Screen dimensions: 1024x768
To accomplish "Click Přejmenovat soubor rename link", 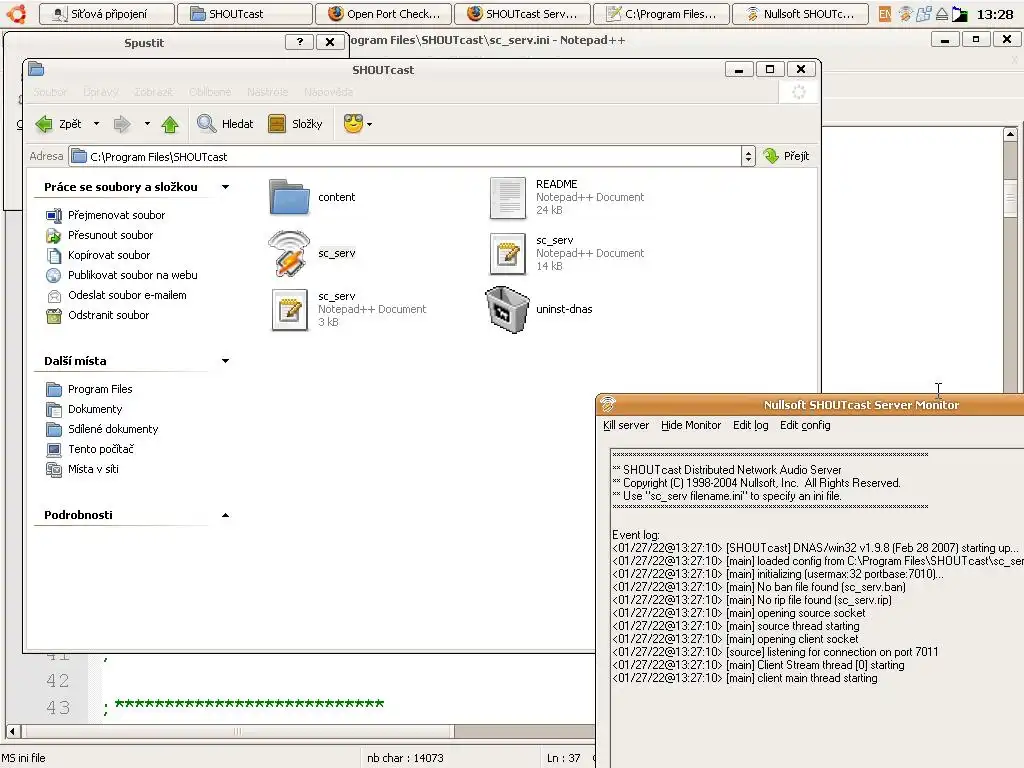I will (116, 215).
